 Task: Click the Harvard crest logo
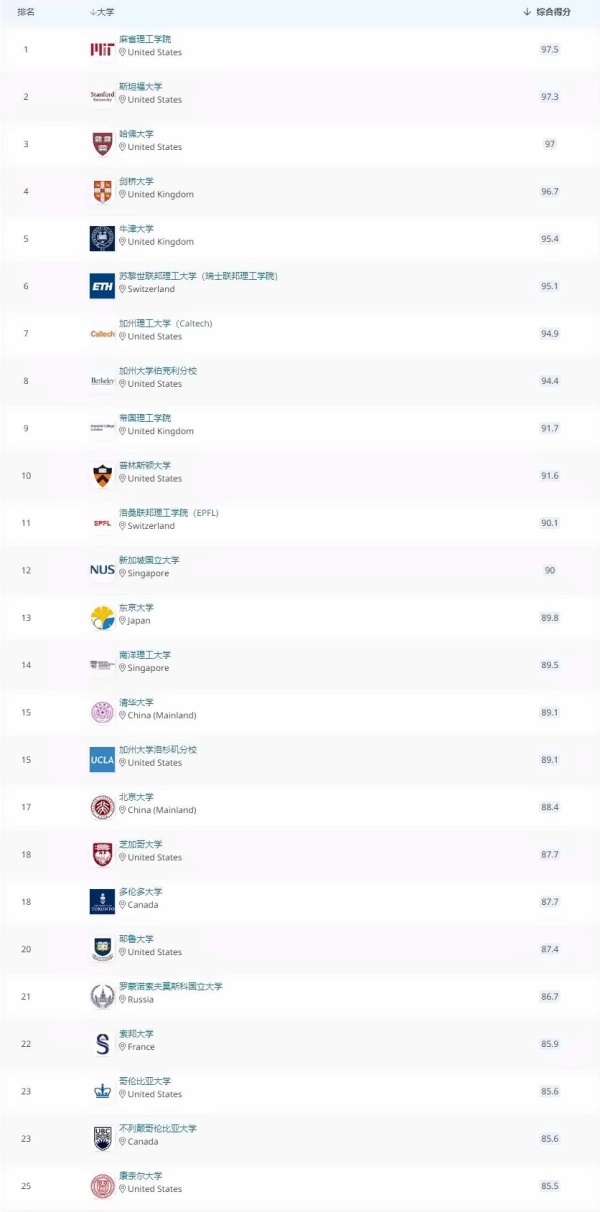[102, 144]
